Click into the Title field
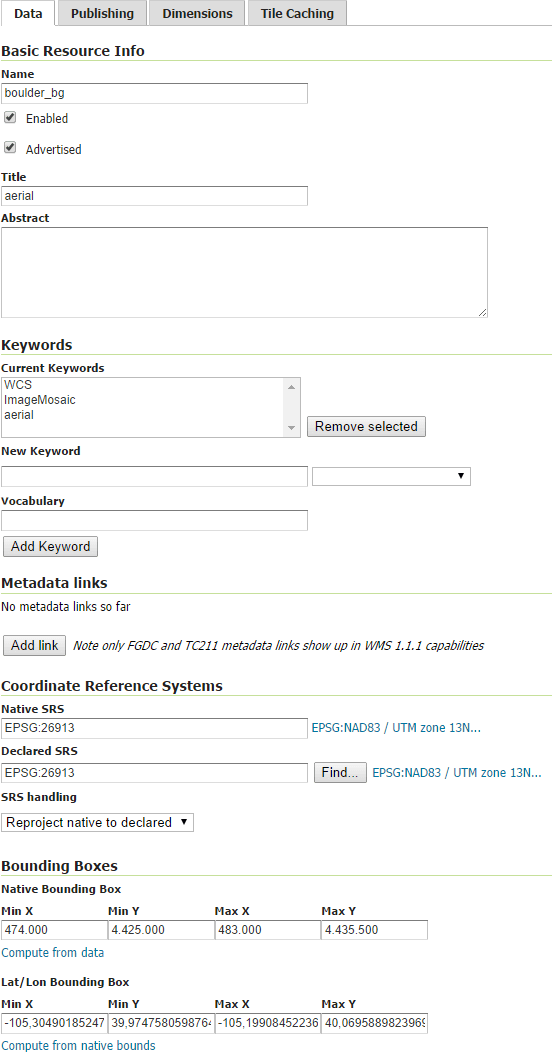 pyautogui.click(x=154, y=196)
